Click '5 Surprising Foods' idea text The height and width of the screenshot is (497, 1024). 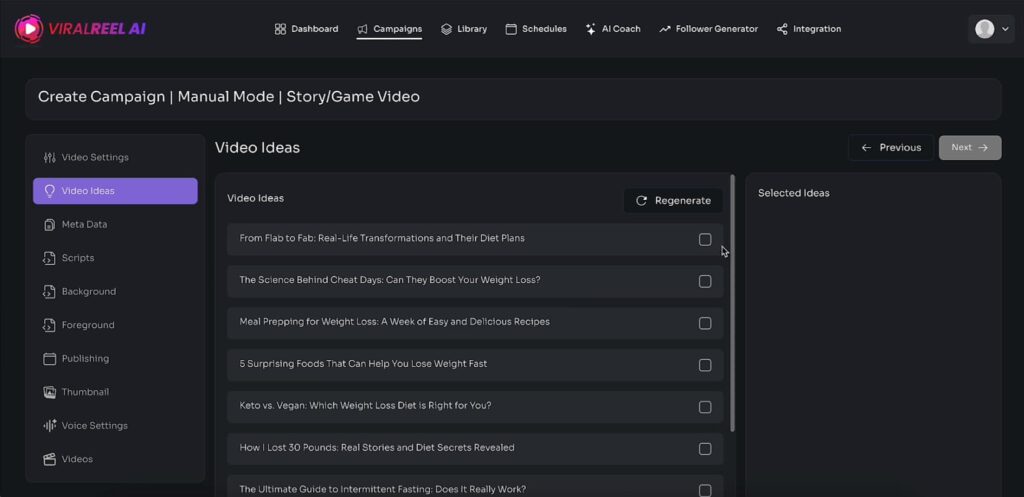[363, 364]
